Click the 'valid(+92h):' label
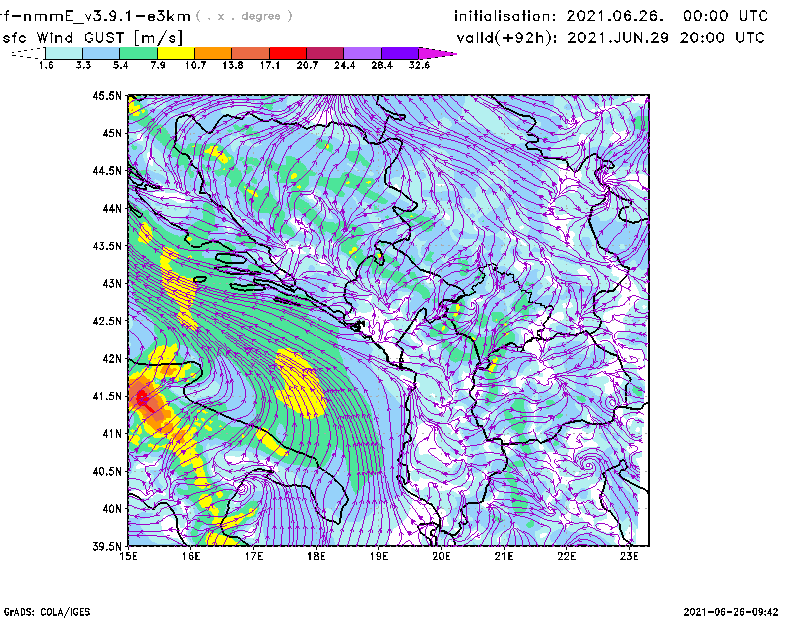The width and height of the screenshot is (800, 618). 507,38
